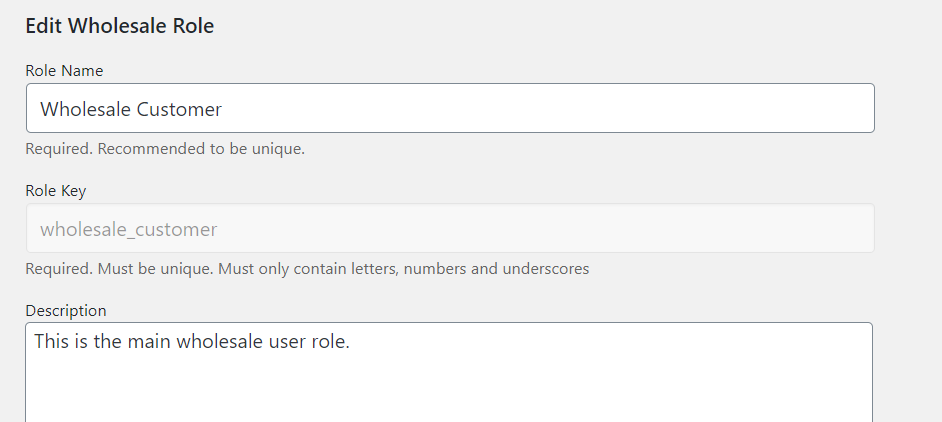Click the "Edit Wholesale Role" heading
This screenshot has width=942, height=422.
(x=119, y=26)
